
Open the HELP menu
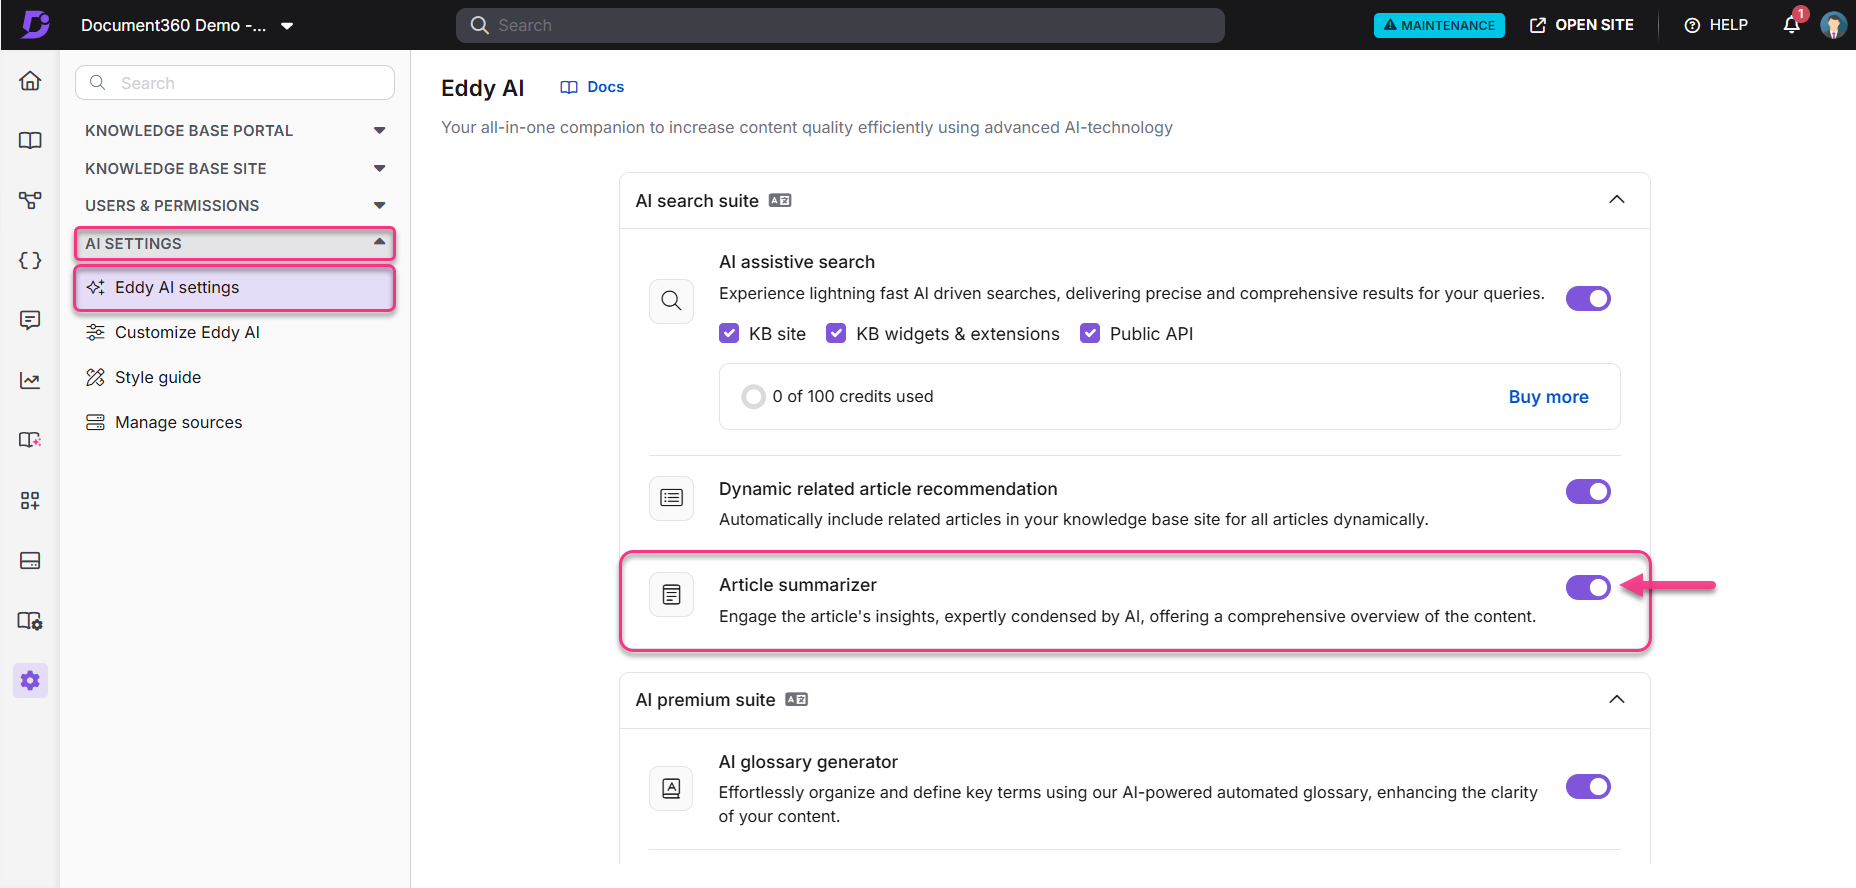(1716, 25)
